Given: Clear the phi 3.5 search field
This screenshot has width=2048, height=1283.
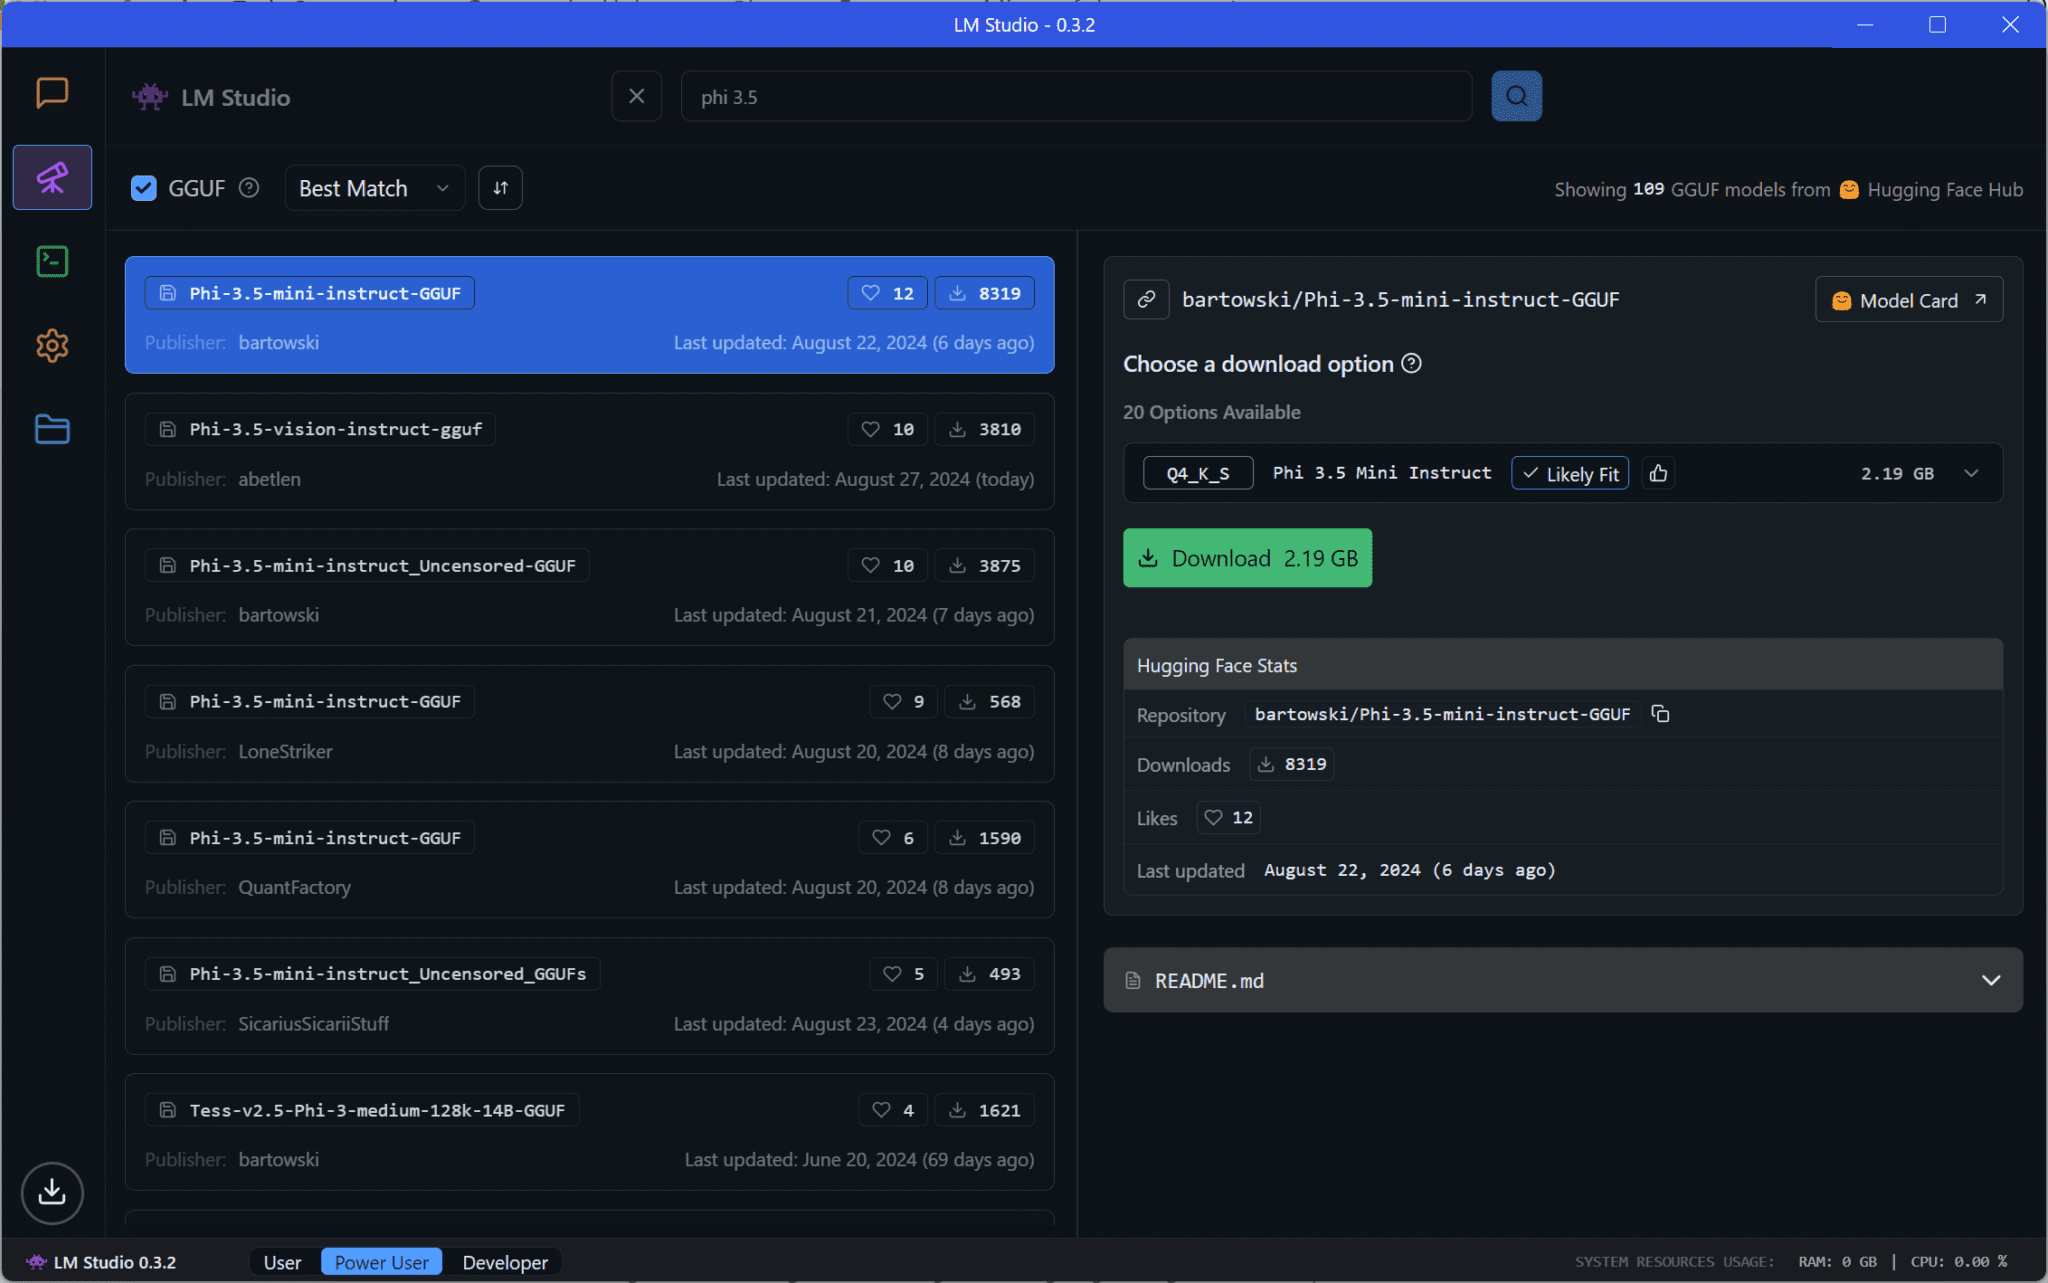Looking at the screenshot, I should pyautogui.click(x=637, y=95).
